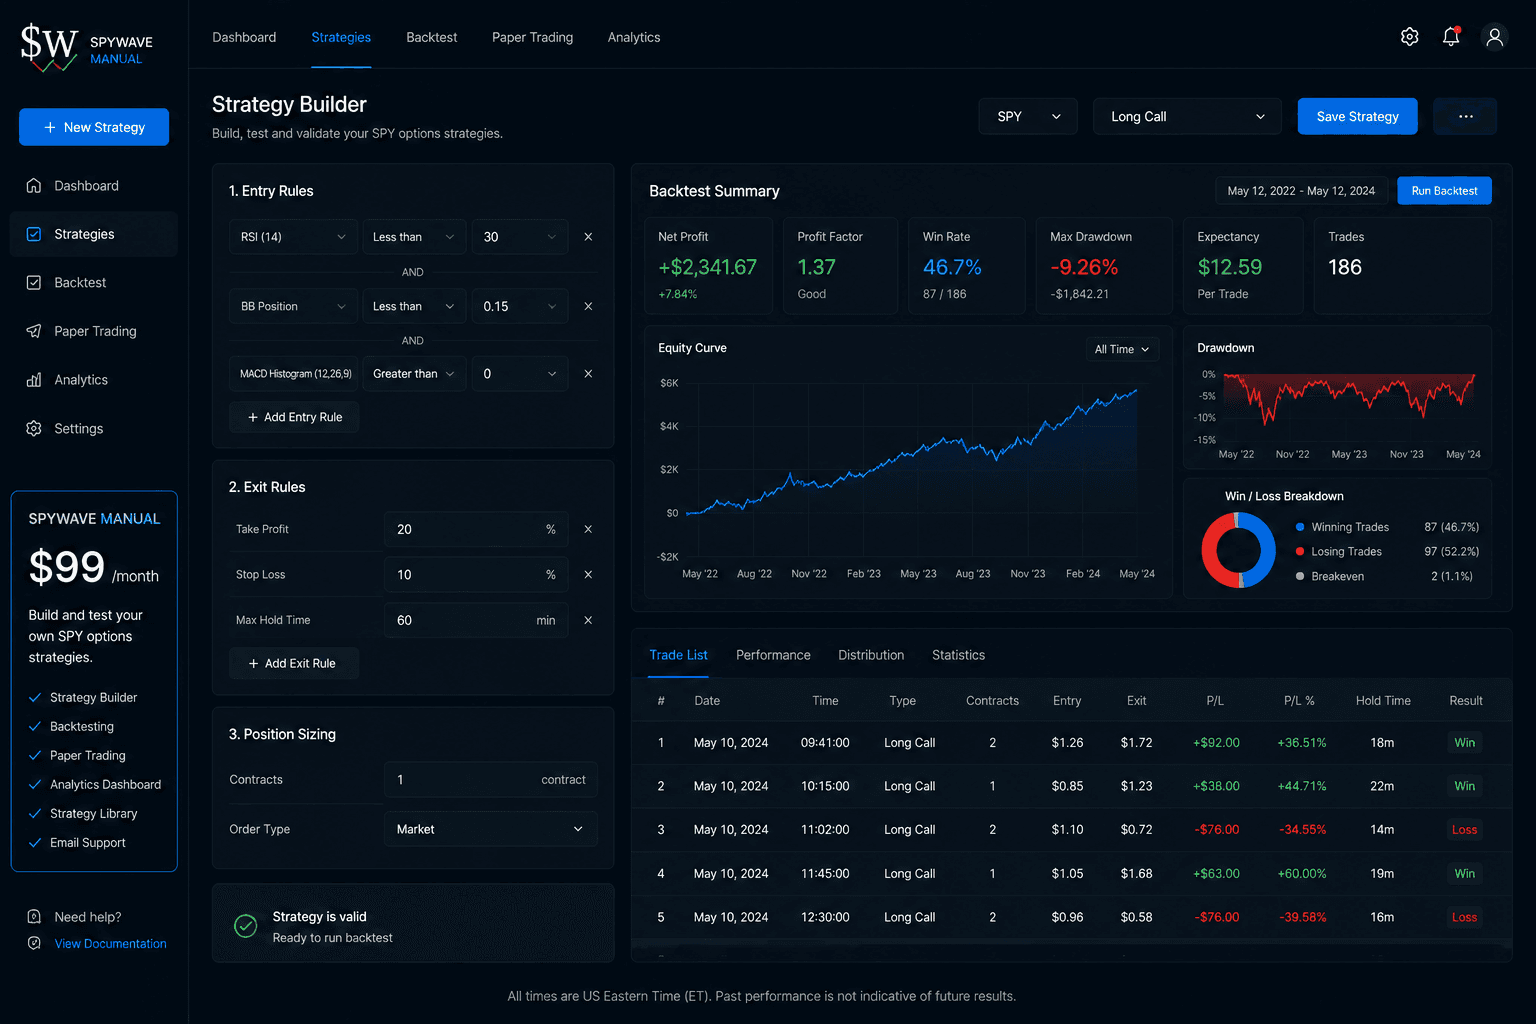Open the Dashboard top navigation tab

(x=244, y=37)
